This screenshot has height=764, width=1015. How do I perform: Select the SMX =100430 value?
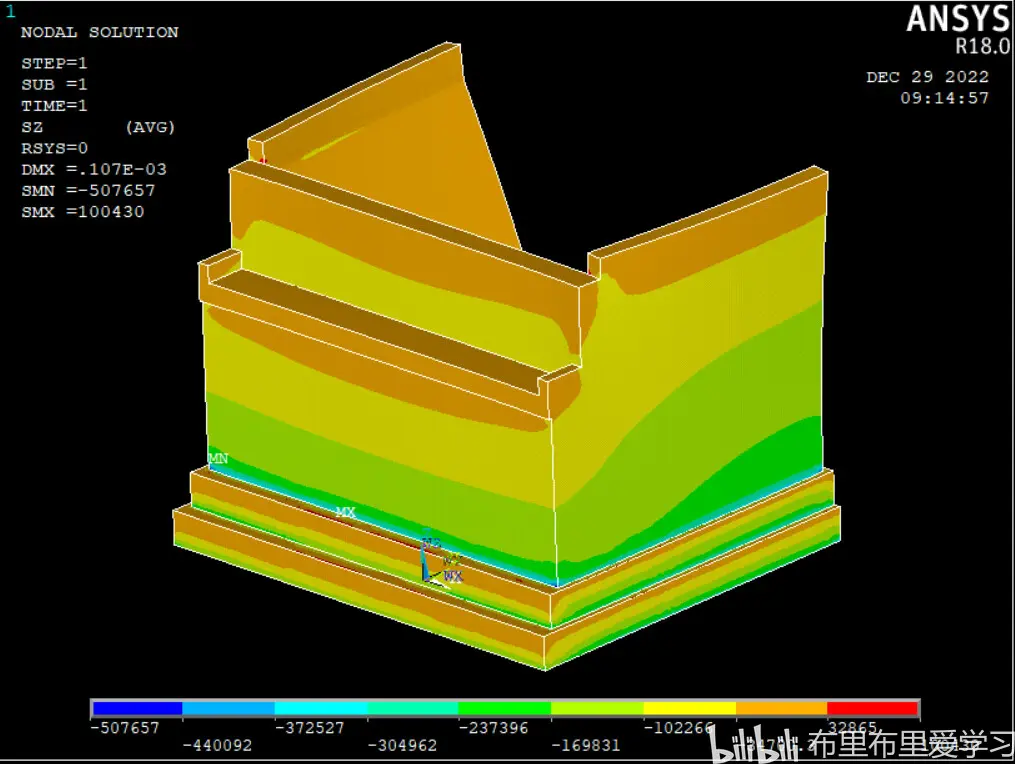coord(83,212)
